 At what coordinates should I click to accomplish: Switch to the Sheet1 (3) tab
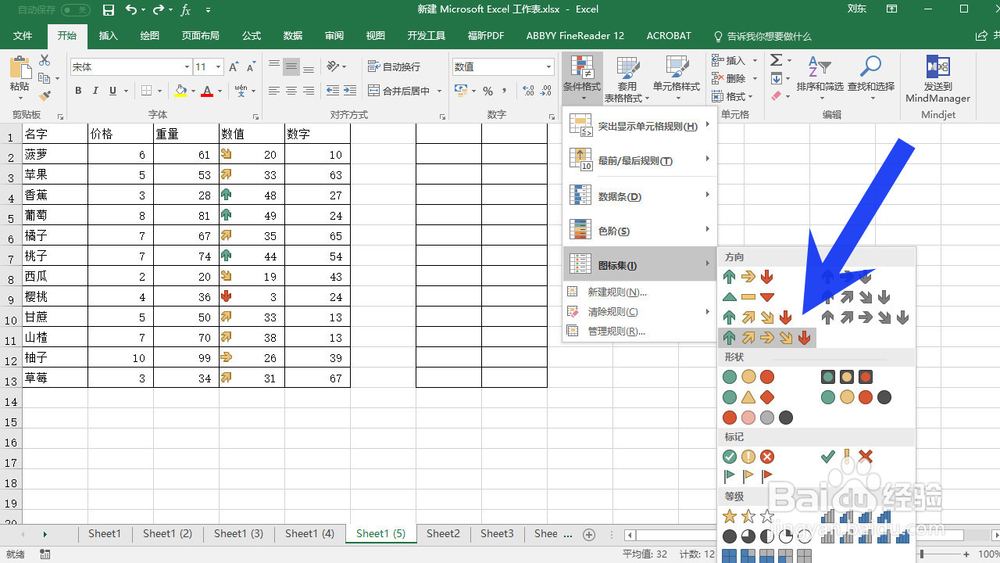pos(239,534)
